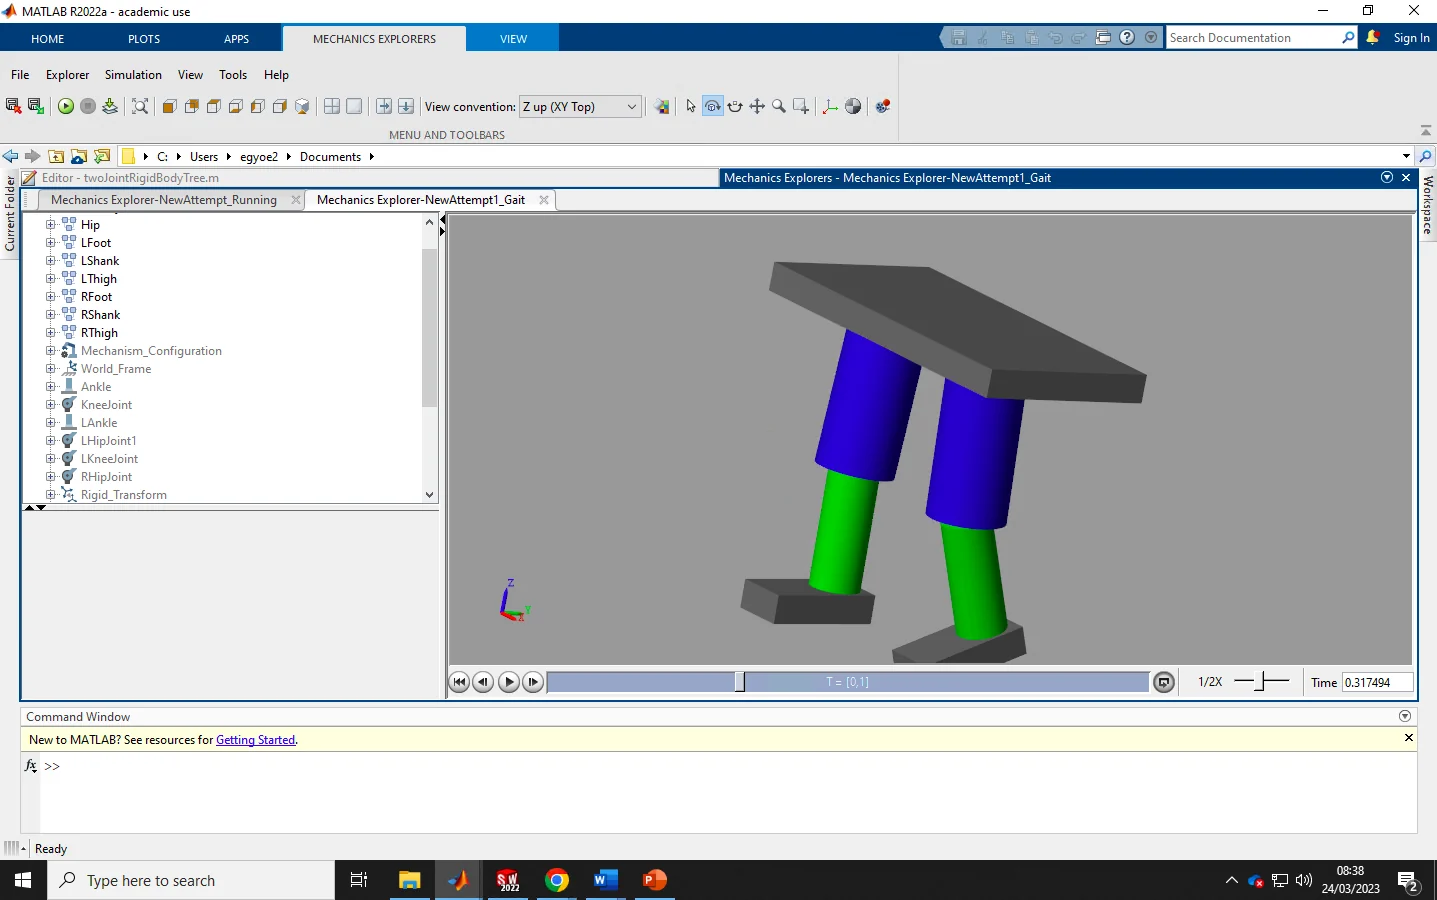Click the Search Documentation field
The height and width of the screenshot is (900, 1437).
pyautogui.click(x=1254, y=38)
